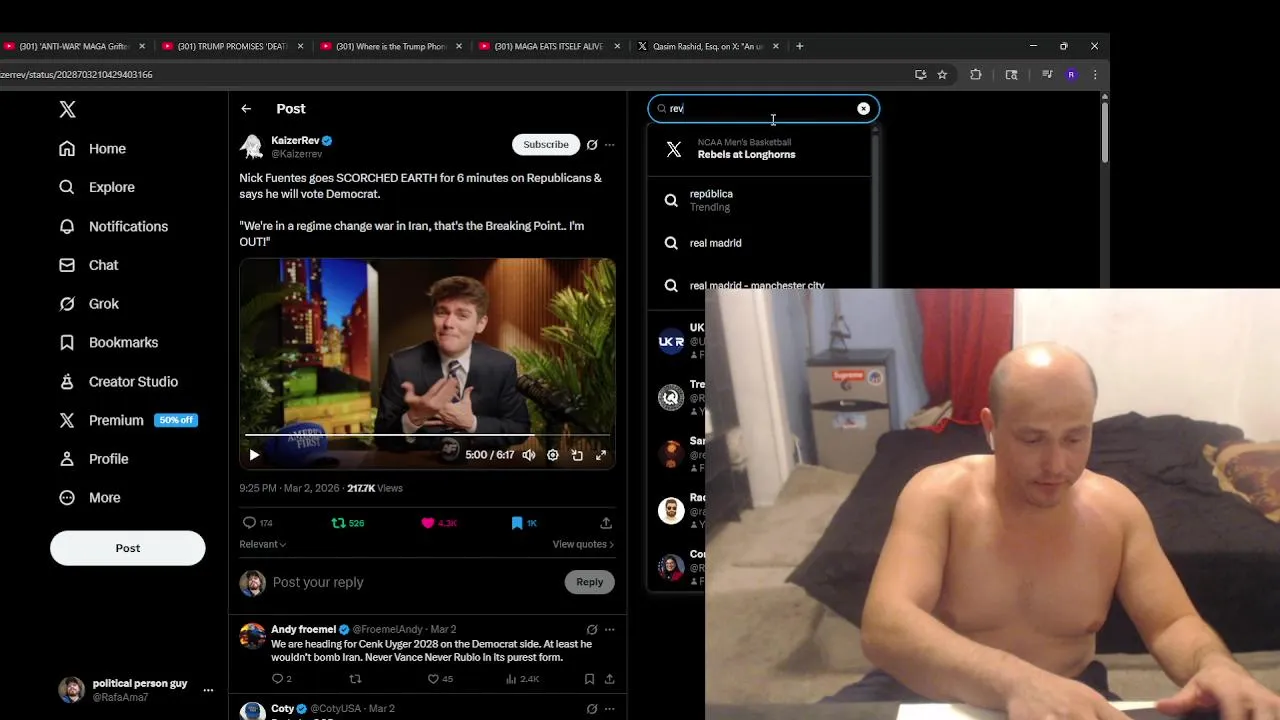Repost the post with 526 reposts
Image resolution: width=1280 pixels, height=720 pixels.
click(x=348, y=523)
